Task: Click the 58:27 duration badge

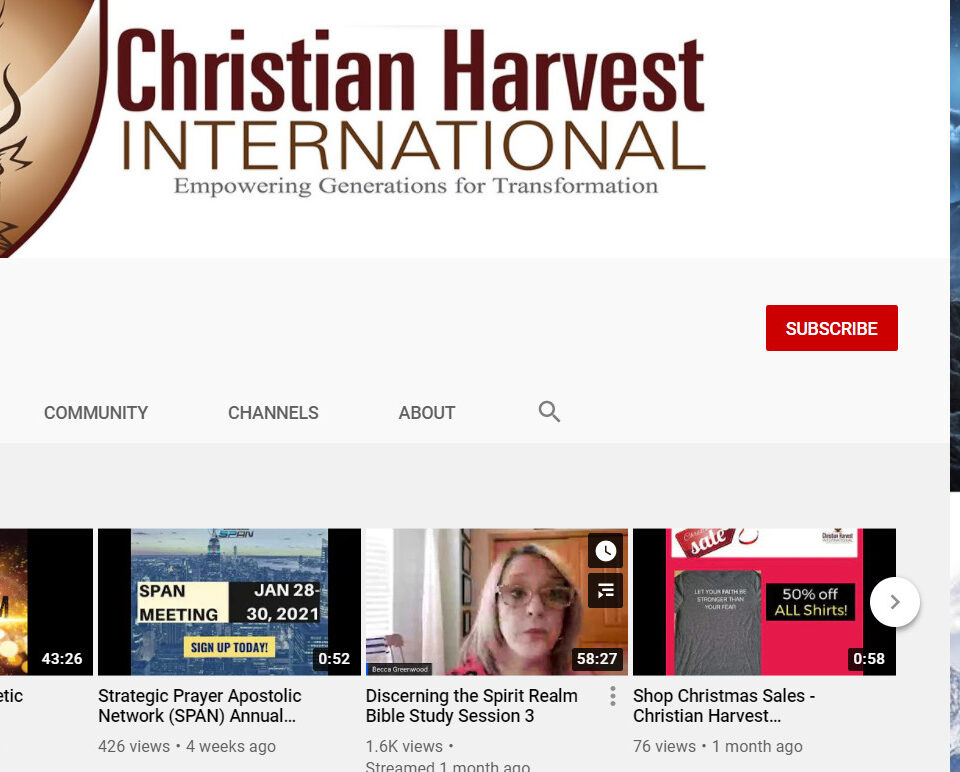Action: point(596,659)
